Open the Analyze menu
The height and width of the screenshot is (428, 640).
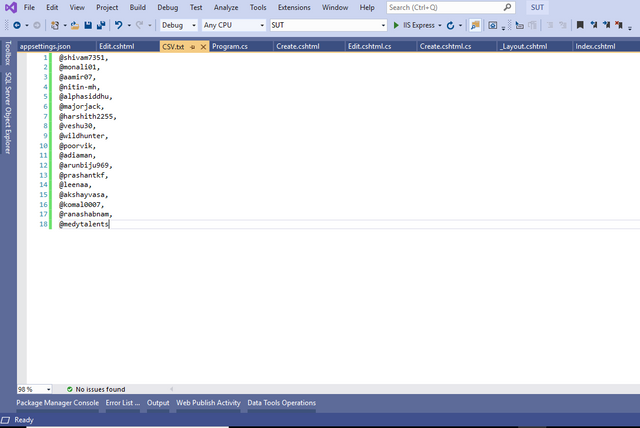click(226, 7)
